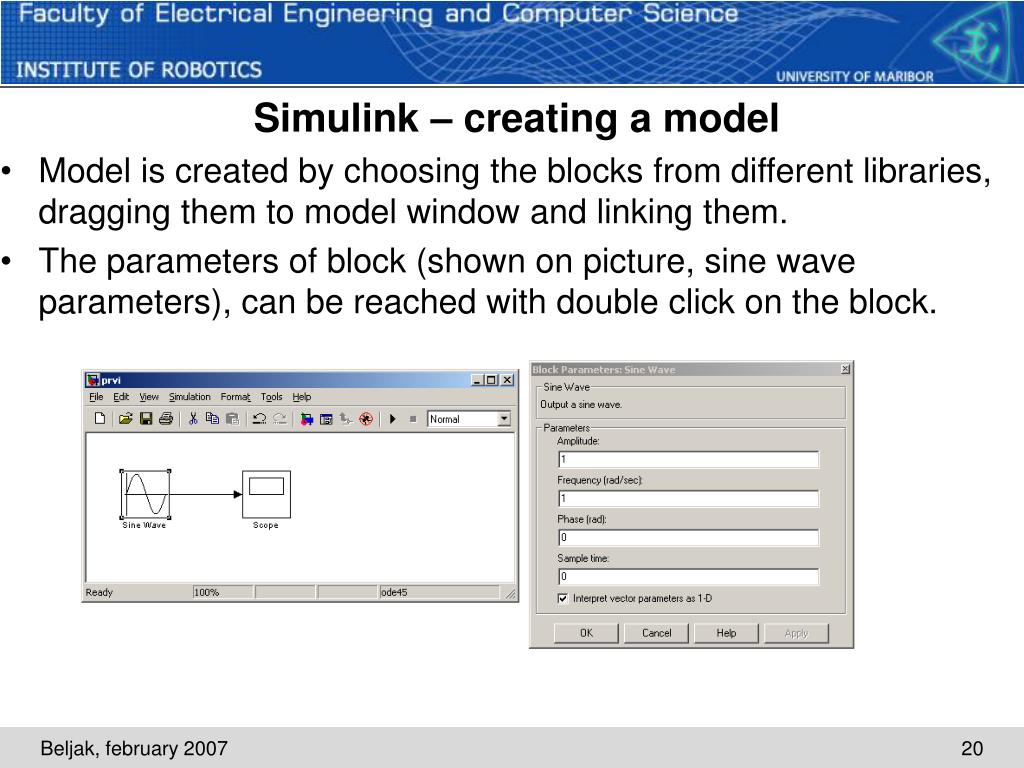The image size is (1024, 768).
Task: Open the Simulink Library Browser icon
Action: [306, 419]
